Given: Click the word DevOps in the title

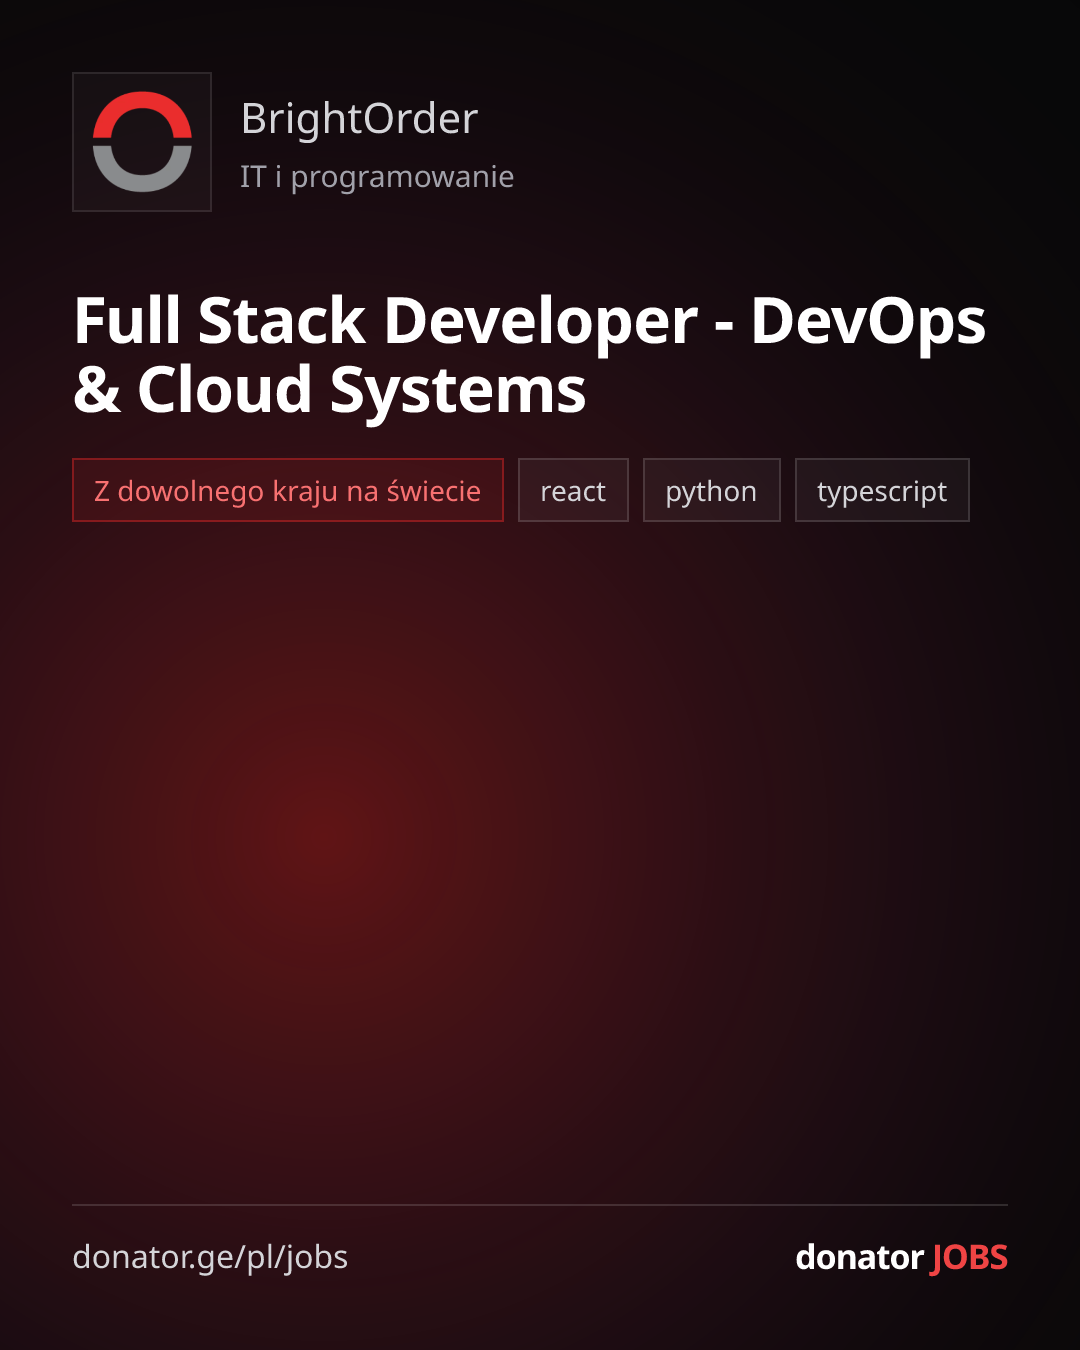Looking at the screenshot, I should [x=868, y=322].
